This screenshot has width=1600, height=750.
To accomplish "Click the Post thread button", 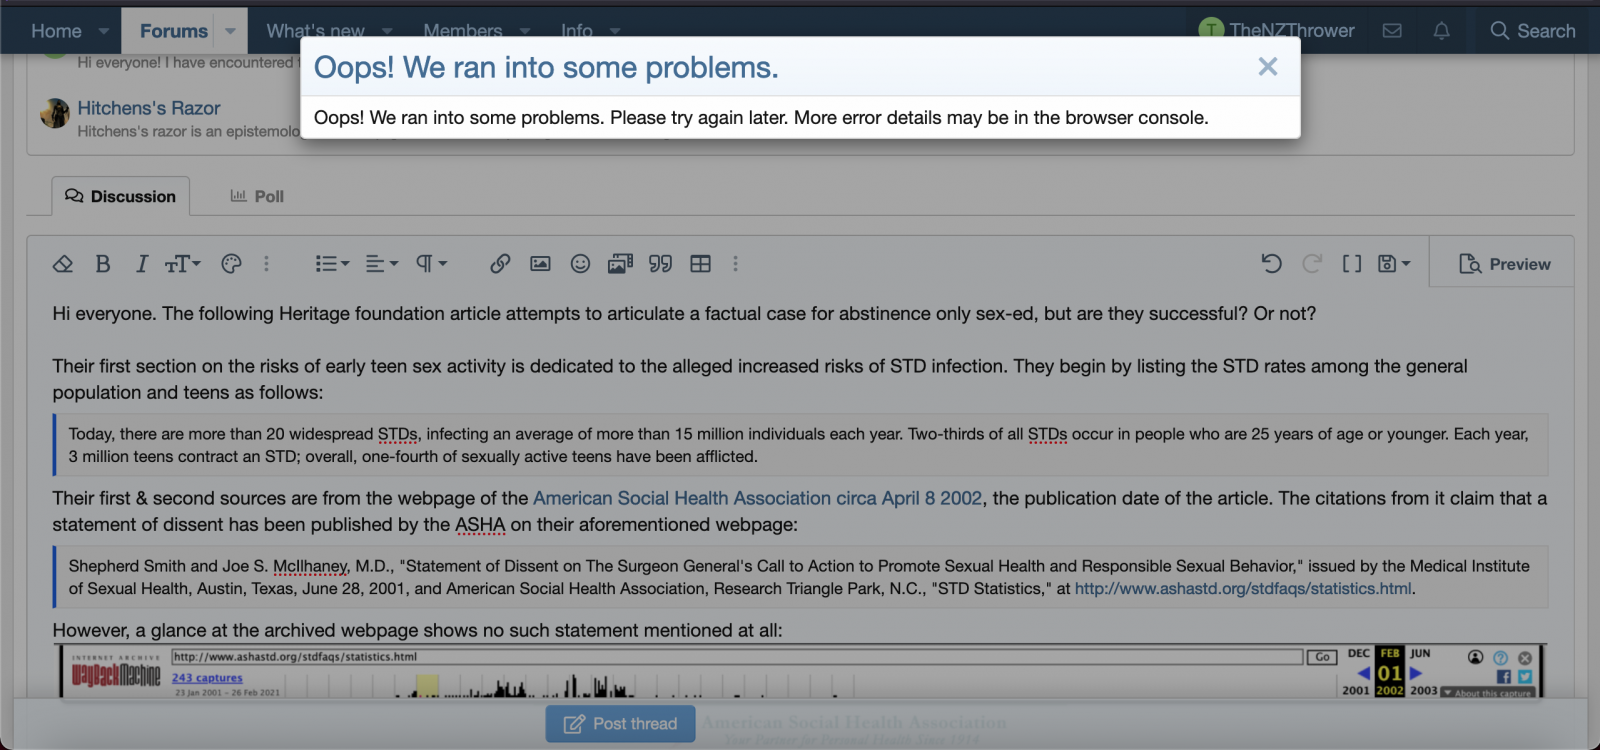I will (620, 724).
